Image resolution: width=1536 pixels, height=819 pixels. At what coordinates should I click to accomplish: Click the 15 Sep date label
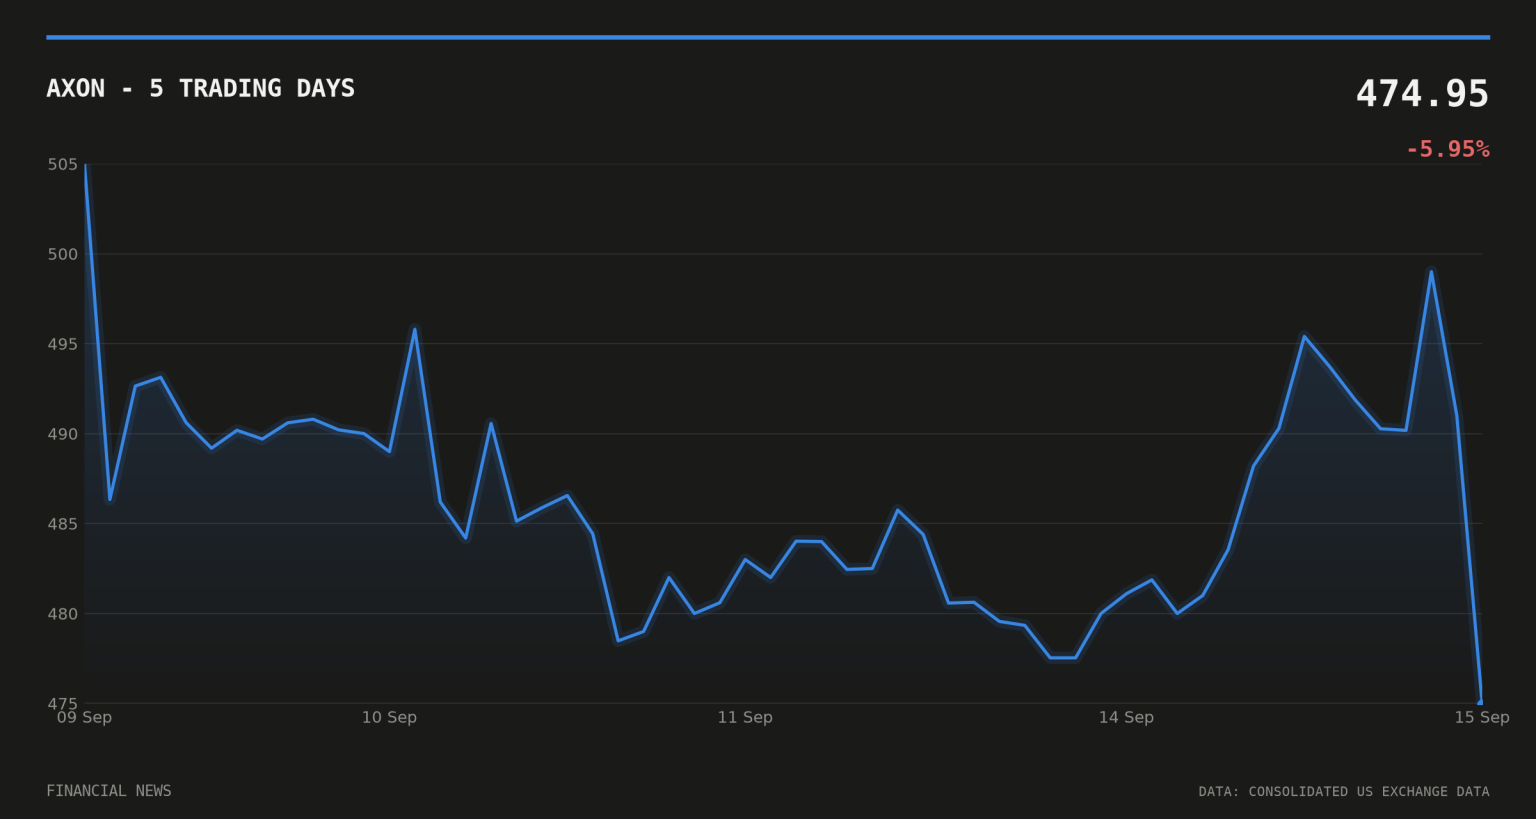click(1482, 717)
